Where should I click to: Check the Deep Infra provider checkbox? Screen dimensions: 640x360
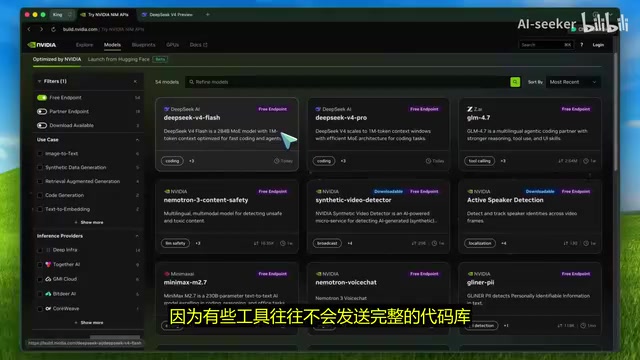pyautogui.click(x=40, y=250)
